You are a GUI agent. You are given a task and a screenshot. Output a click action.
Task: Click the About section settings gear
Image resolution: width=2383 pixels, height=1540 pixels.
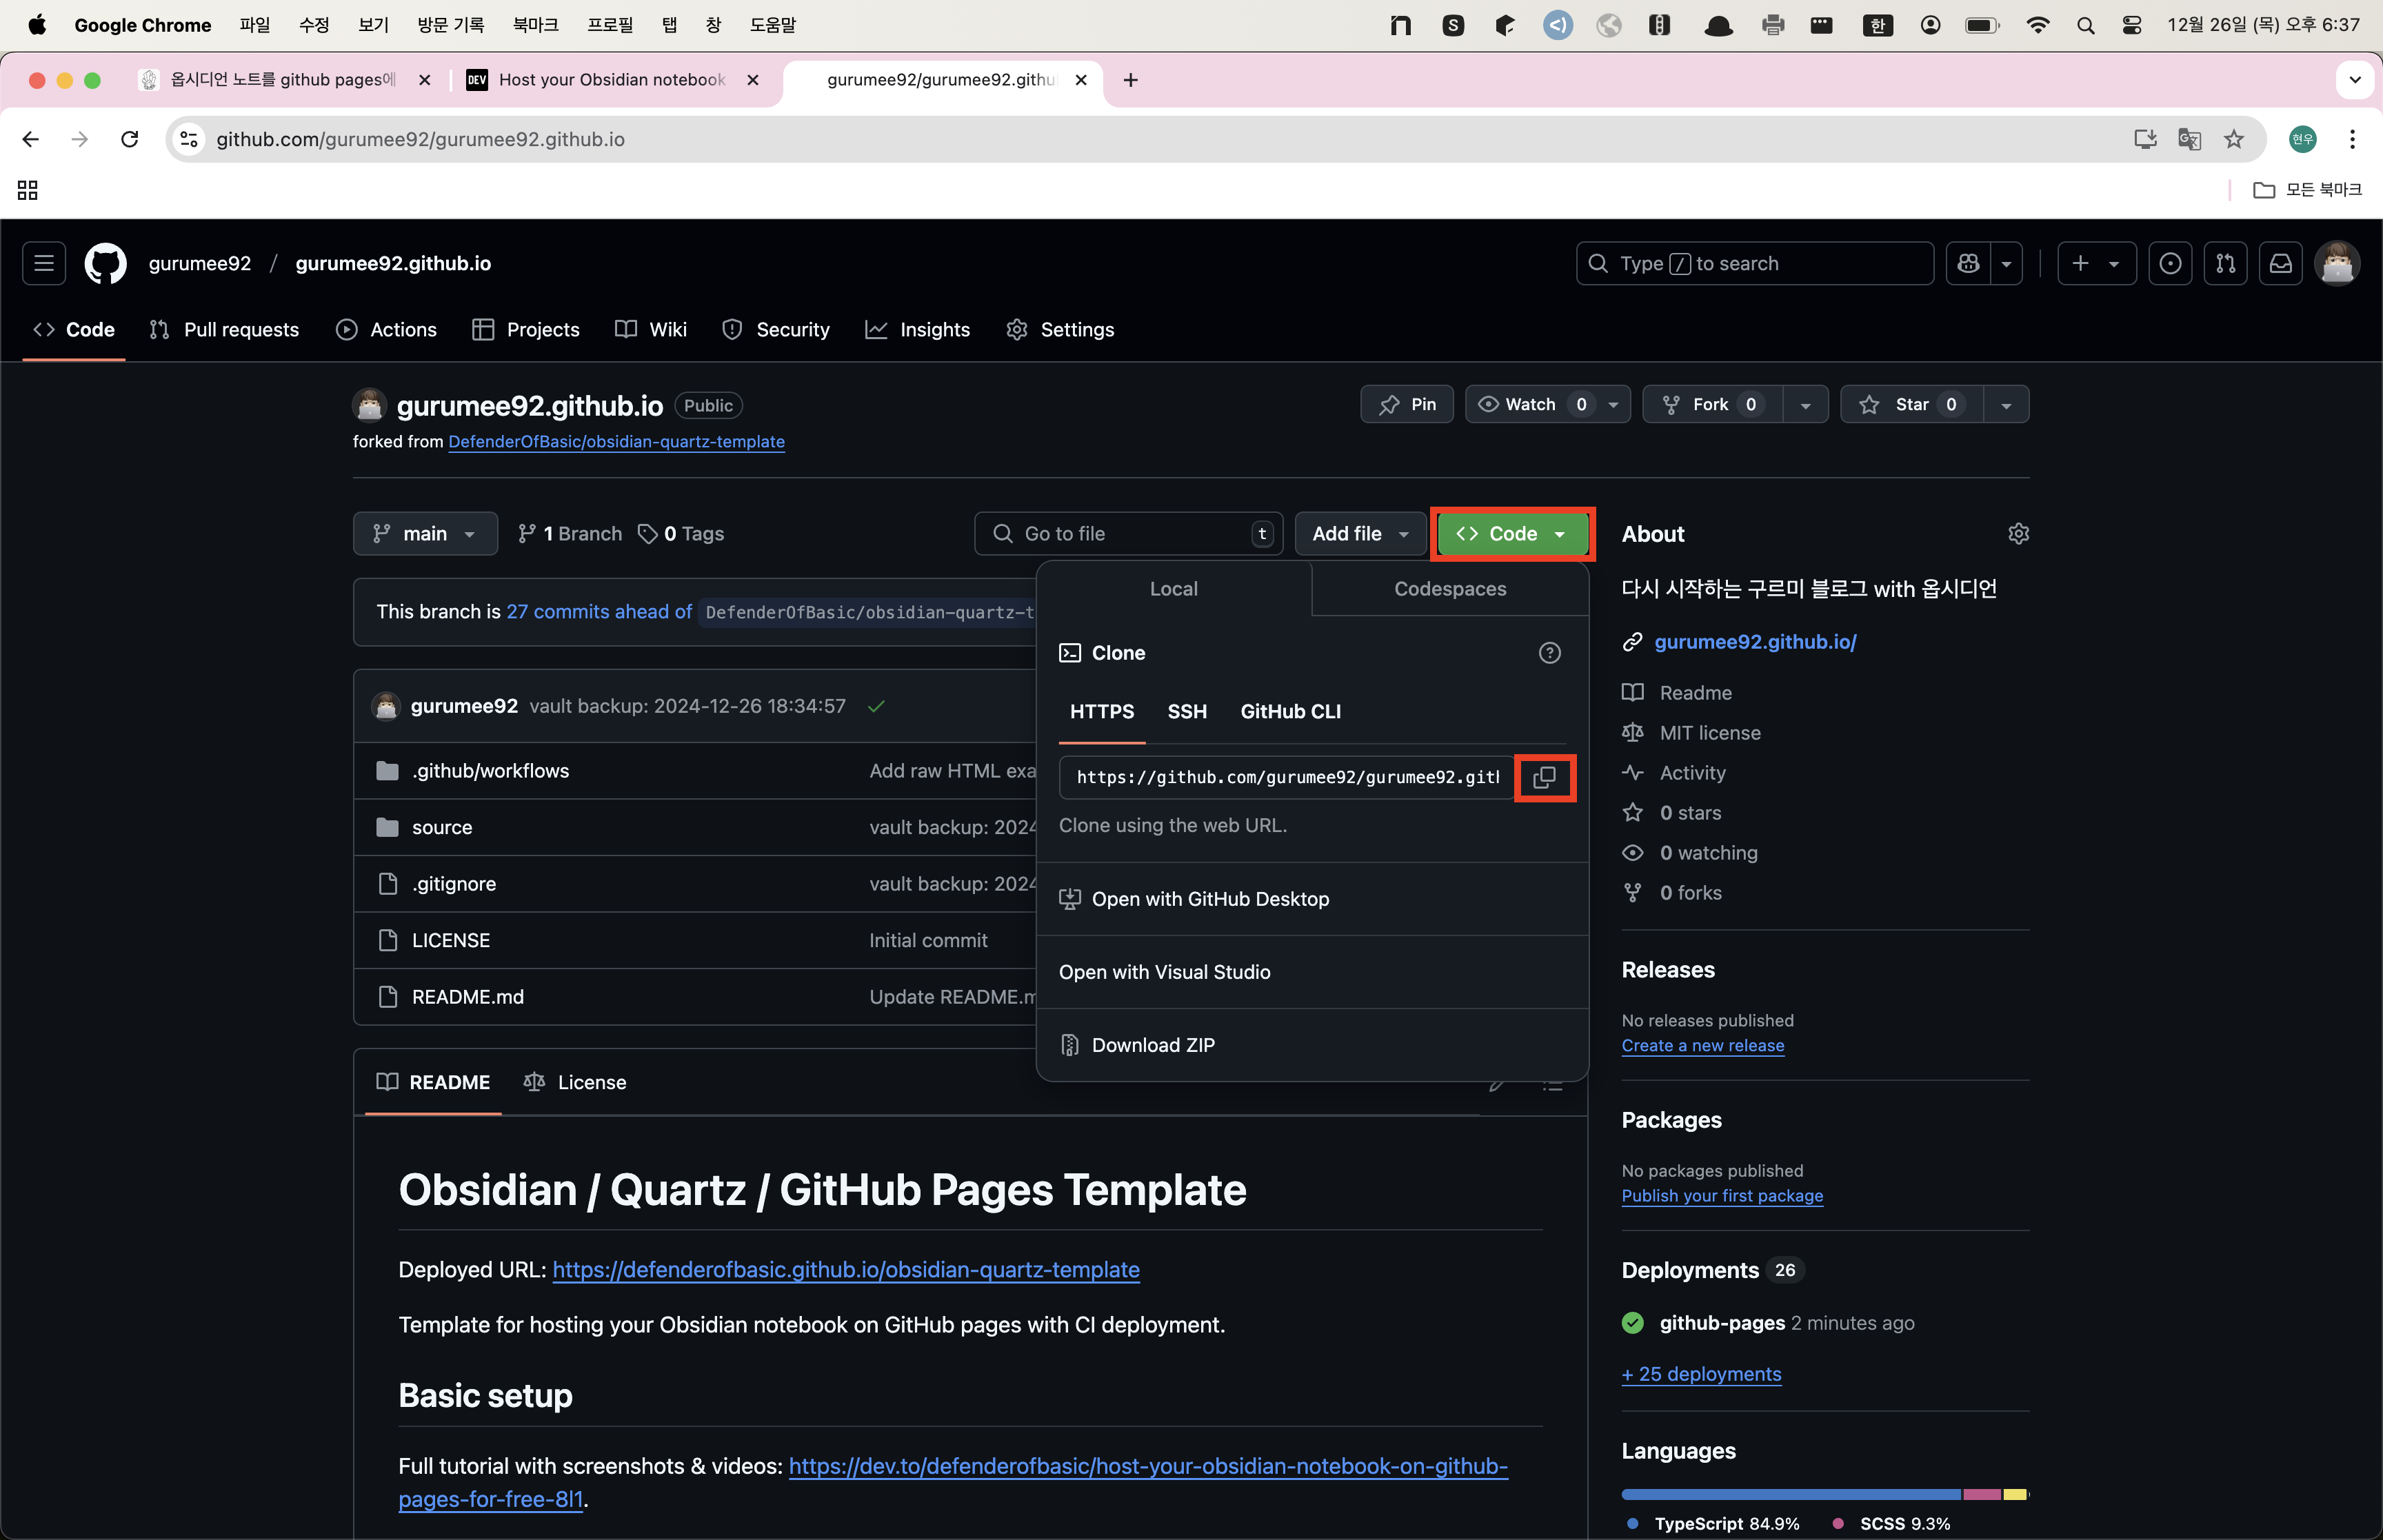(2018, 534)
